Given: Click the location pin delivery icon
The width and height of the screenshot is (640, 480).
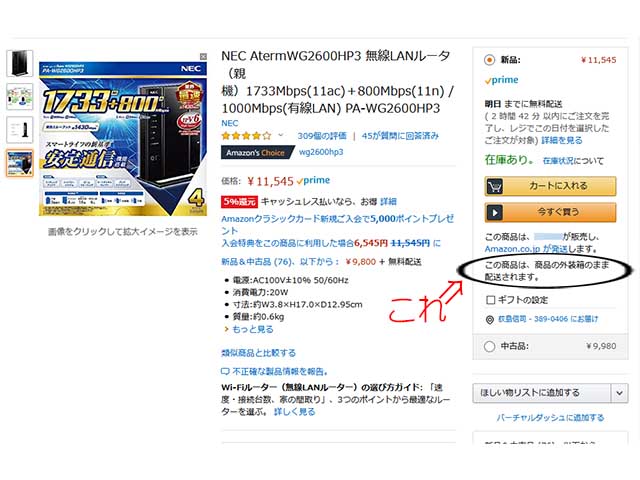Looking at the screenshot, I should pos(490,320).
